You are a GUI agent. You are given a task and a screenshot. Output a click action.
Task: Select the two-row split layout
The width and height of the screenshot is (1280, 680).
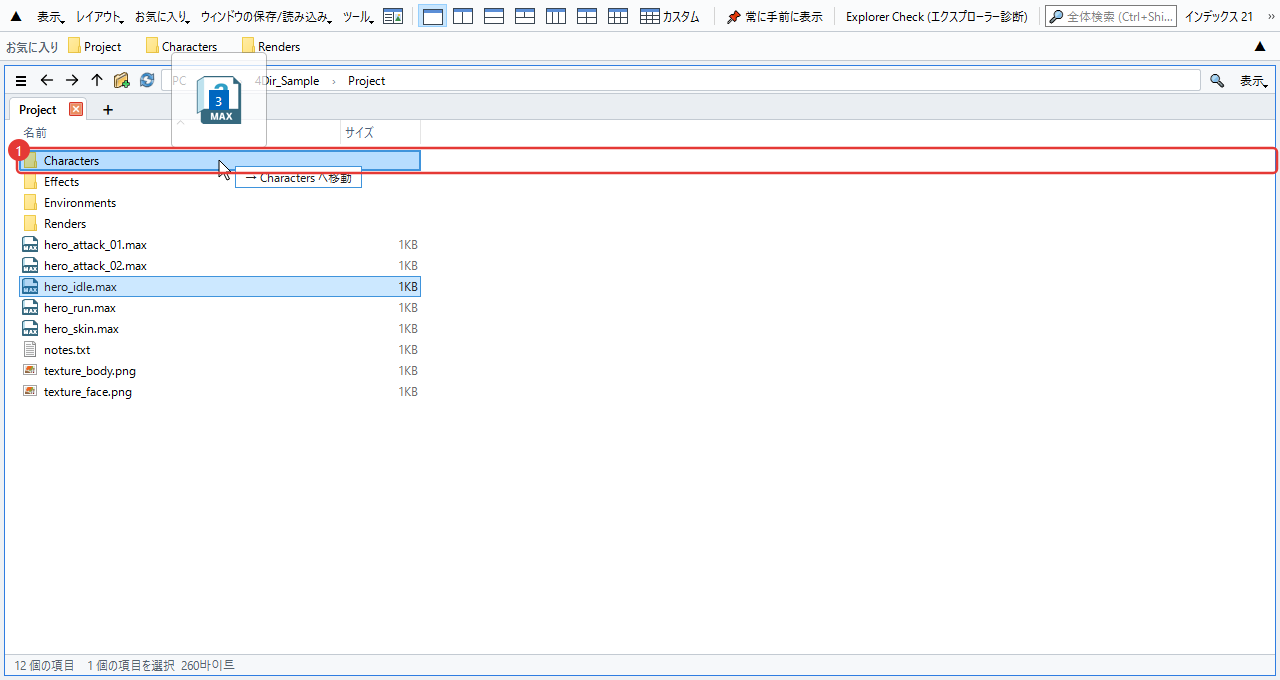pos(494,17)
